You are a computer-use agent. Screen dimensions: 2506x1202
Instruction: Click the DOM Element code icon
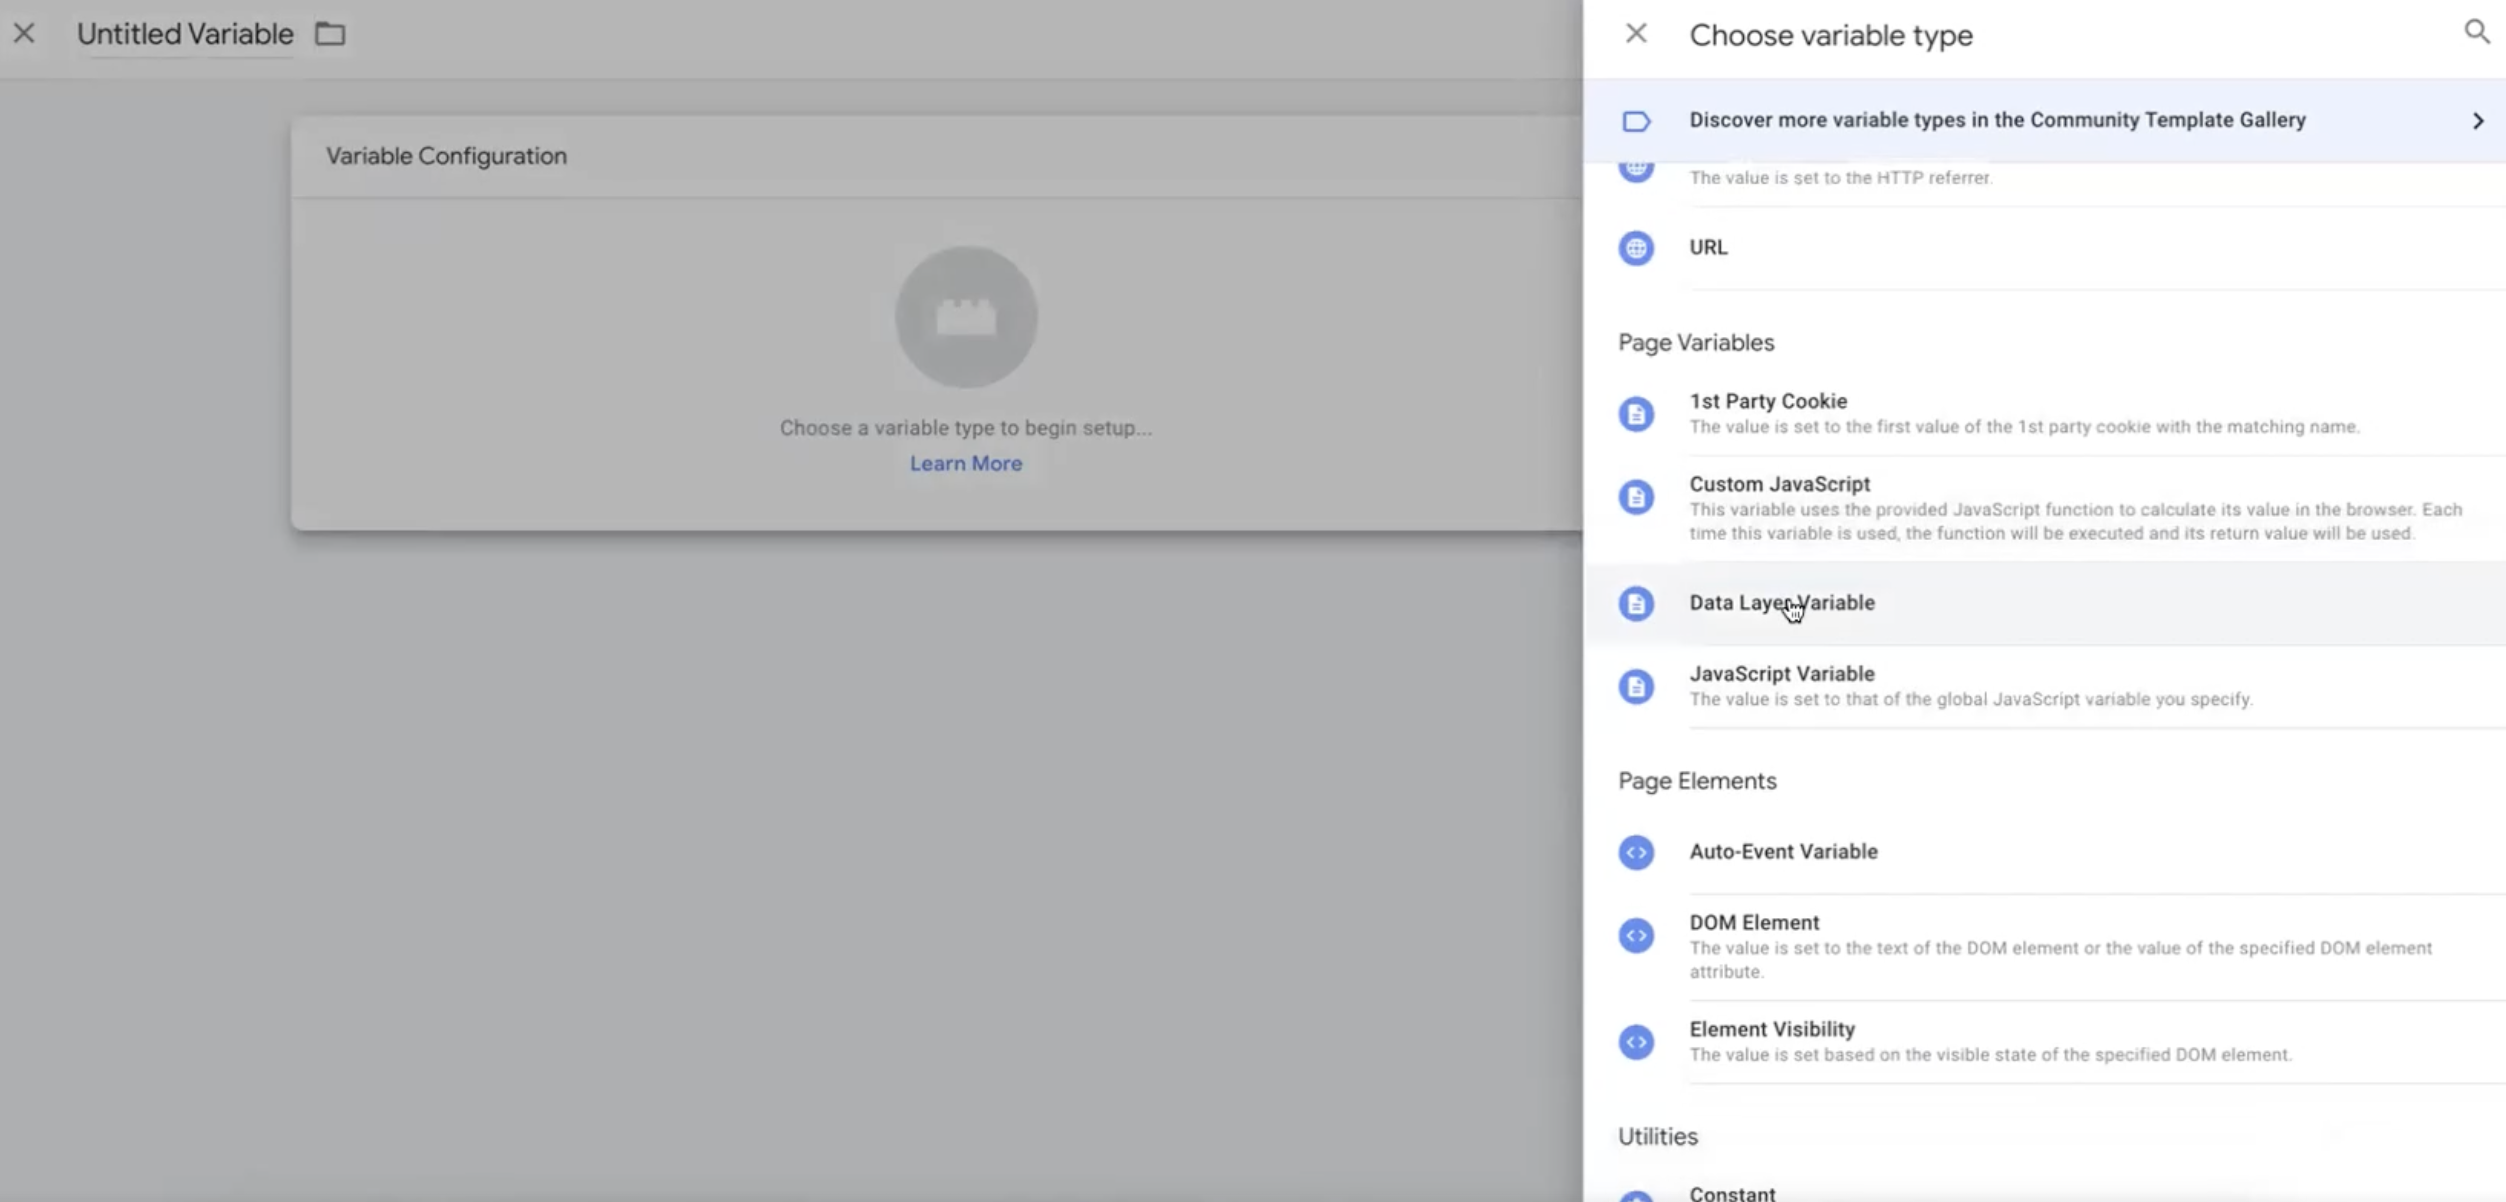click(x=1636, y=935)
